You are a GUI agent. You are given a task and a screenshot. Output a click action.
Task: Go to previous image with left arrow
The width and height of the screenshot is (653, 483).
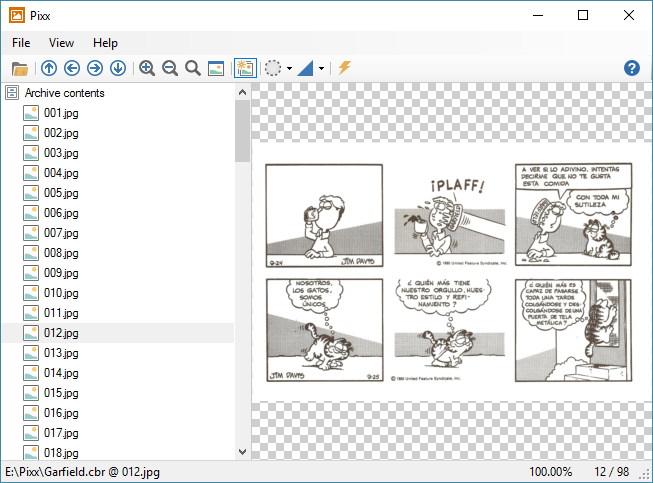[x=72, y=68]
